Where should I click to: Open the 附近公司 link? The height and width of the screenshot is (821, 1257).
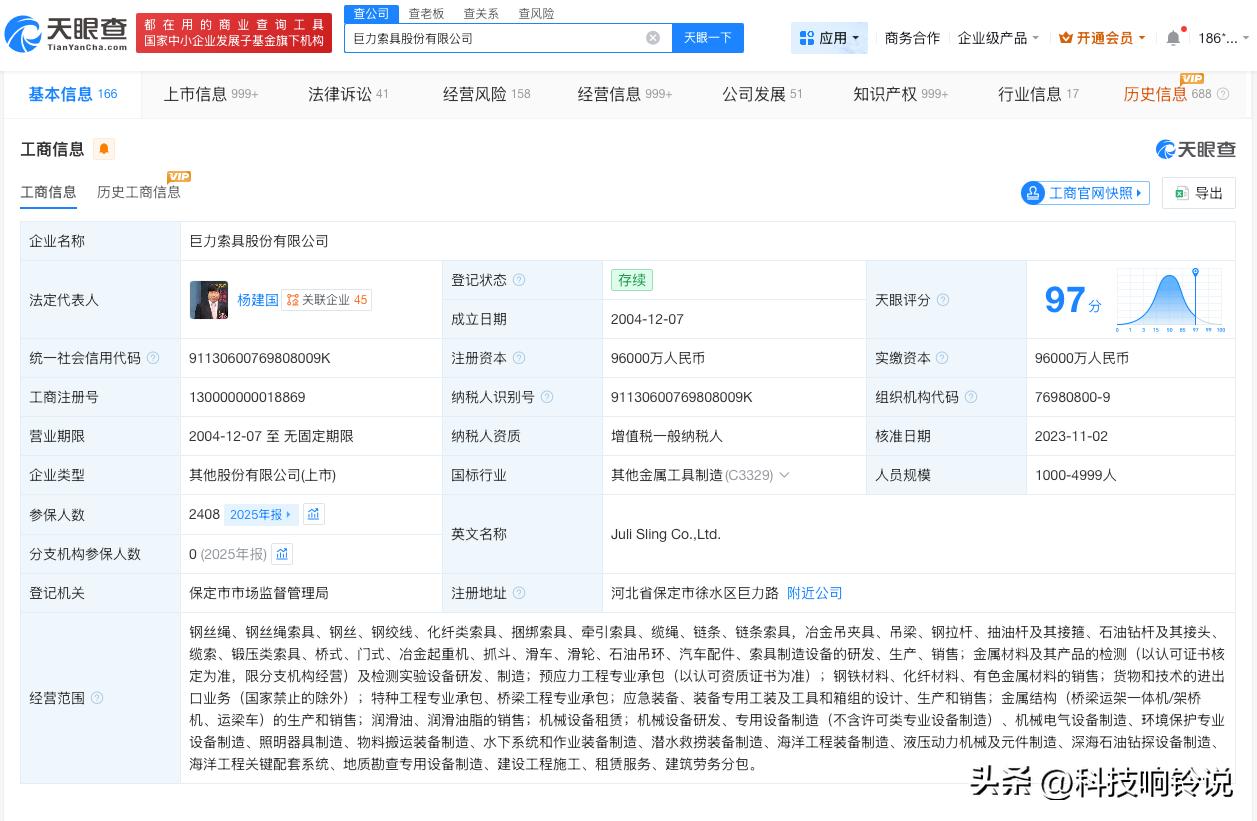[x=815, y=593]
